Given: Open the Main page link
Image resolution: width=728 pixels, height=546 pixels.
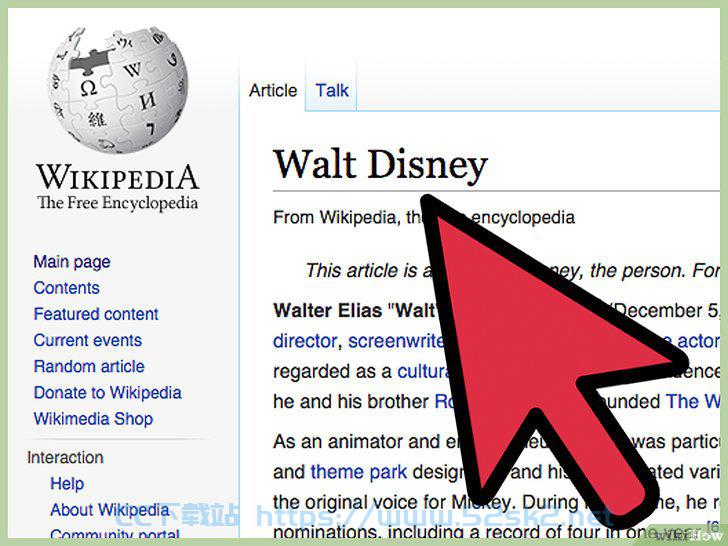Looking at the screenshot, I should [x=72, y=262].
